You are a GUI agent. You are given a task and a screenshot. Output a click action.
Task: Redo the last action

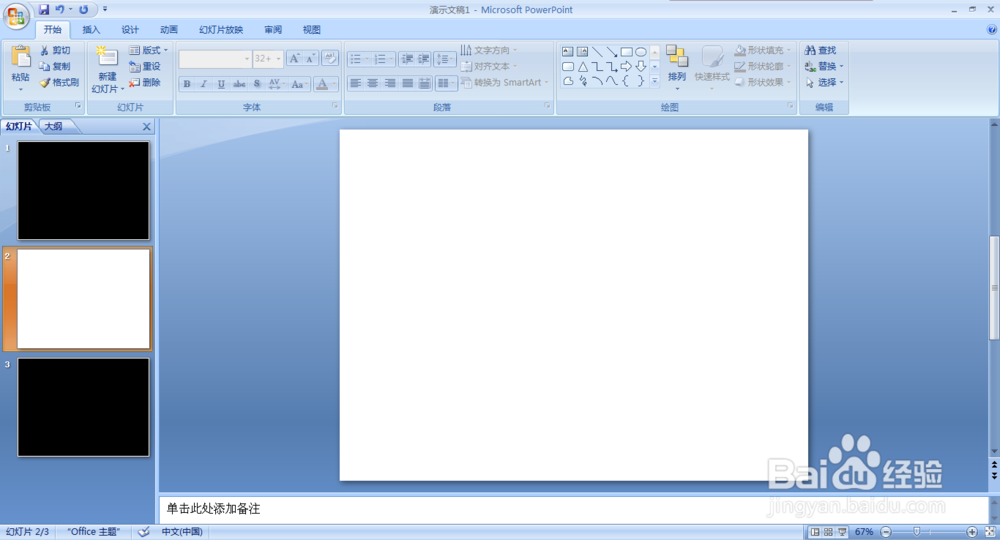click(84, 10)
